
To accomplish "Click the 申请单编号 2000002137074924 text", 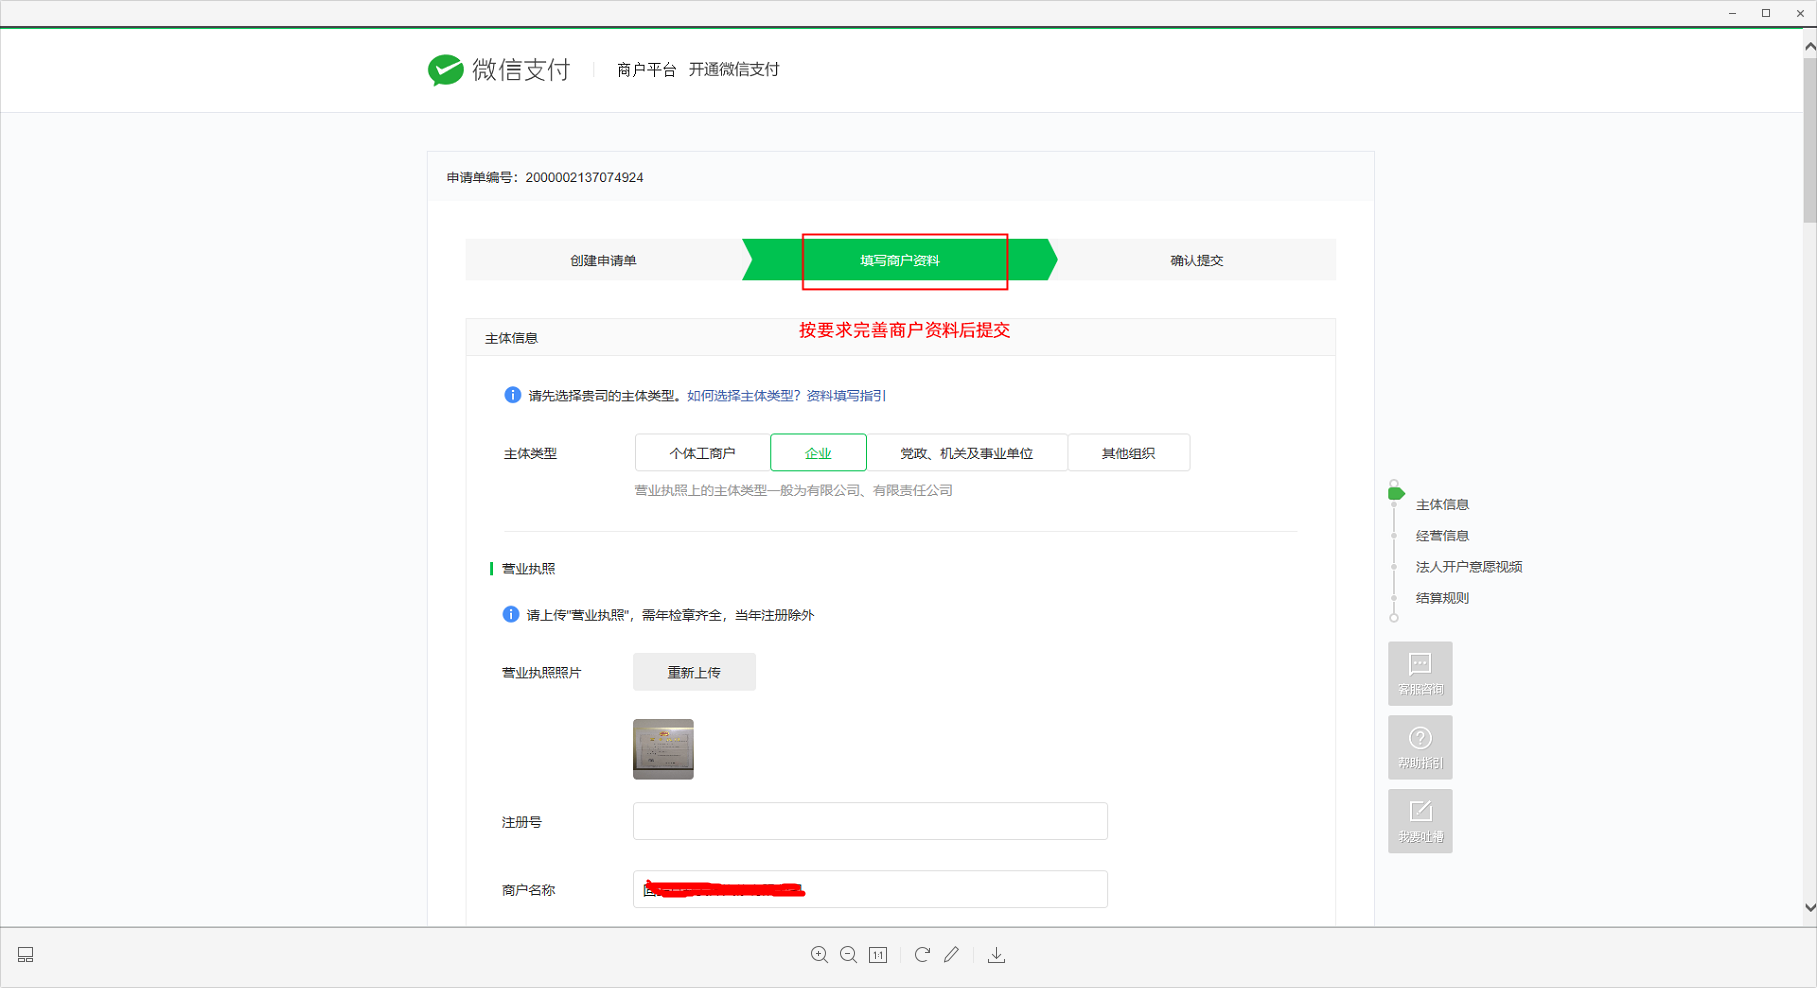I will click(545, 177).
